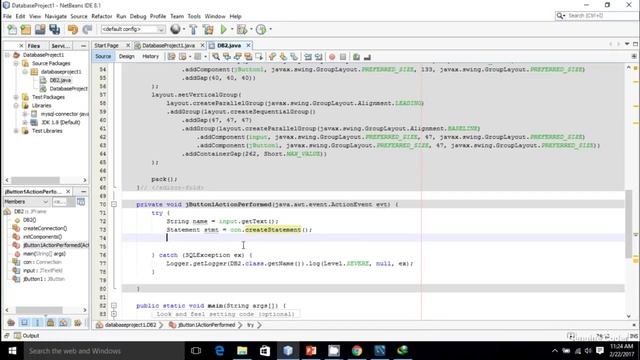Viewport: 640px width, 360px height.
Task: Open the File menu
Action: point(7,16)
